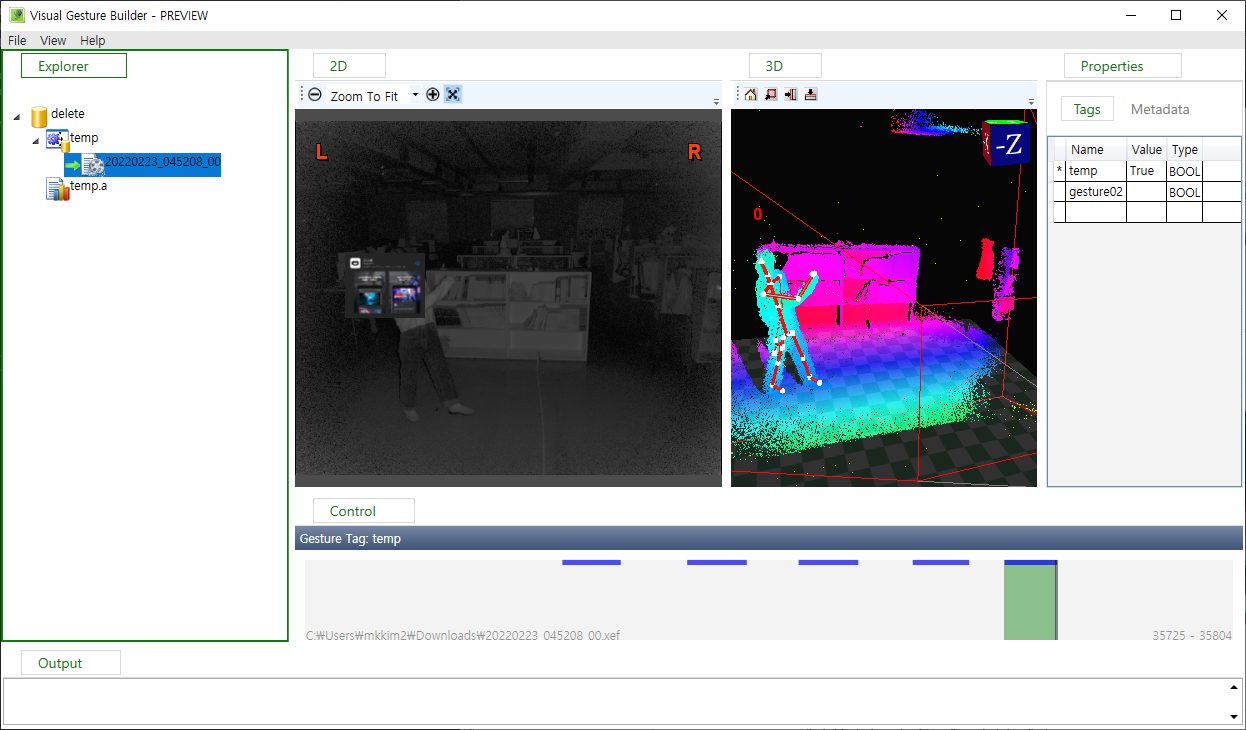Open the Help menu
This screenshot has height=730, width=1246.
[x=93, y=41]
